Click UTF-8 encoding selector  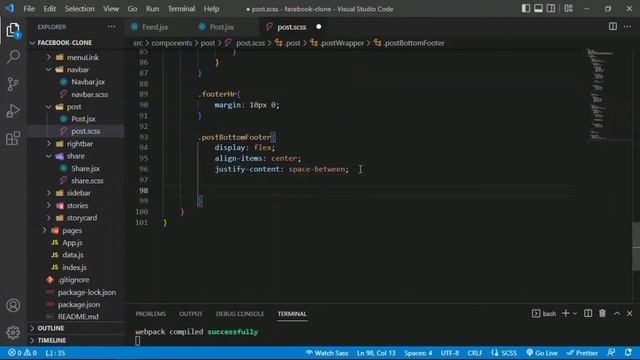coord(450,353)
